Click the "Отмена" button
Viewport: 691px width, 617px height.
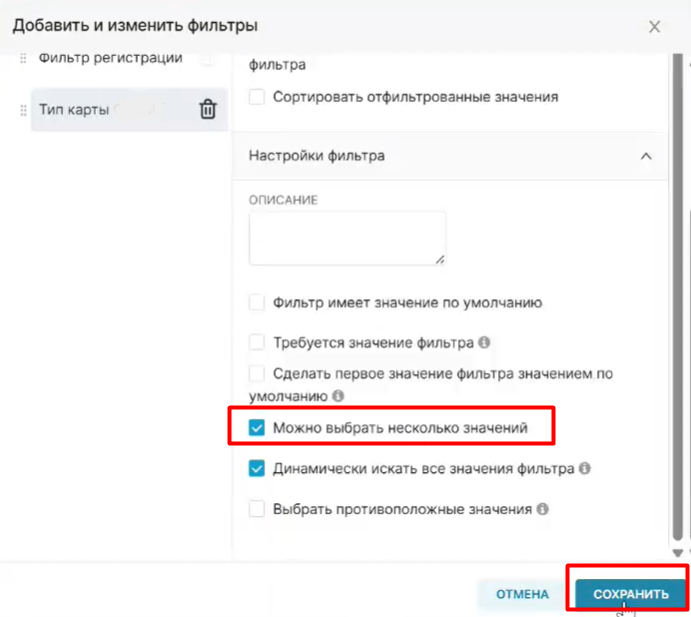click(522, 594)
